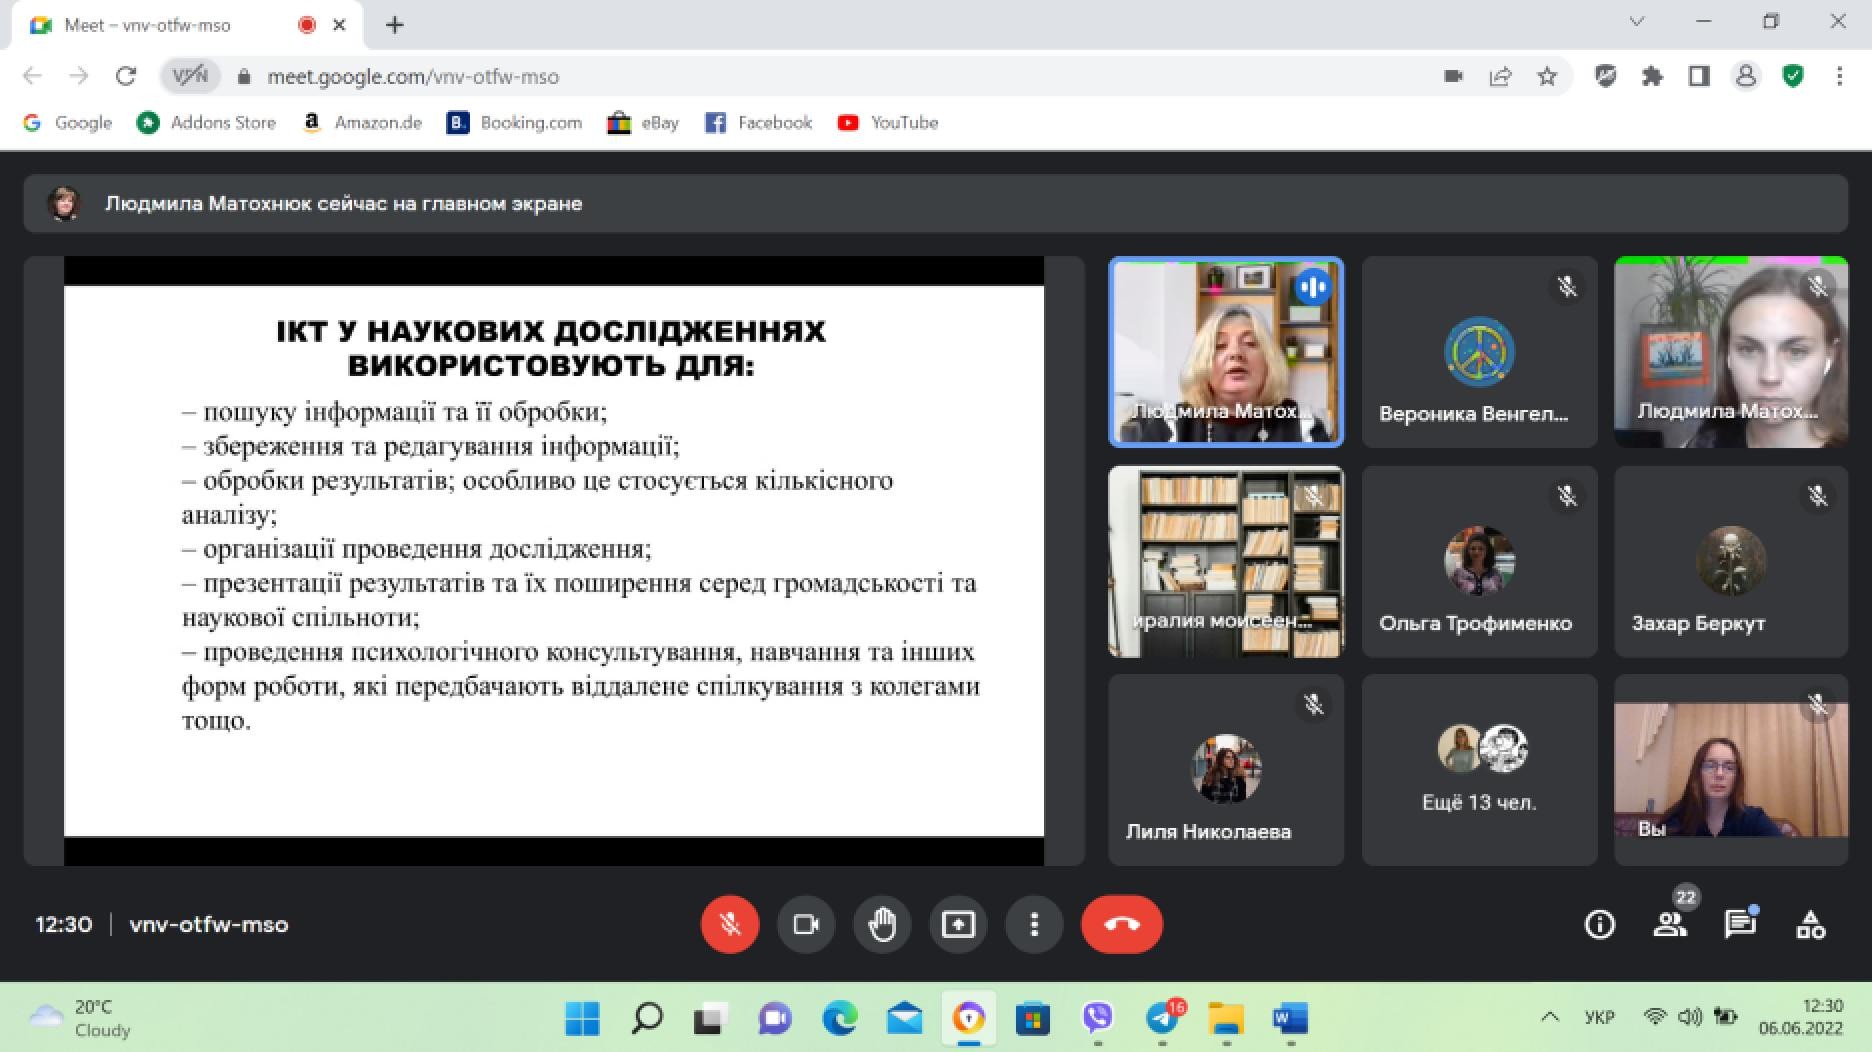Open Chrome extensions puzzle icon
Viewport: 1872px width, 1052px height.
pyautogui.click(x=1652, y=76)
